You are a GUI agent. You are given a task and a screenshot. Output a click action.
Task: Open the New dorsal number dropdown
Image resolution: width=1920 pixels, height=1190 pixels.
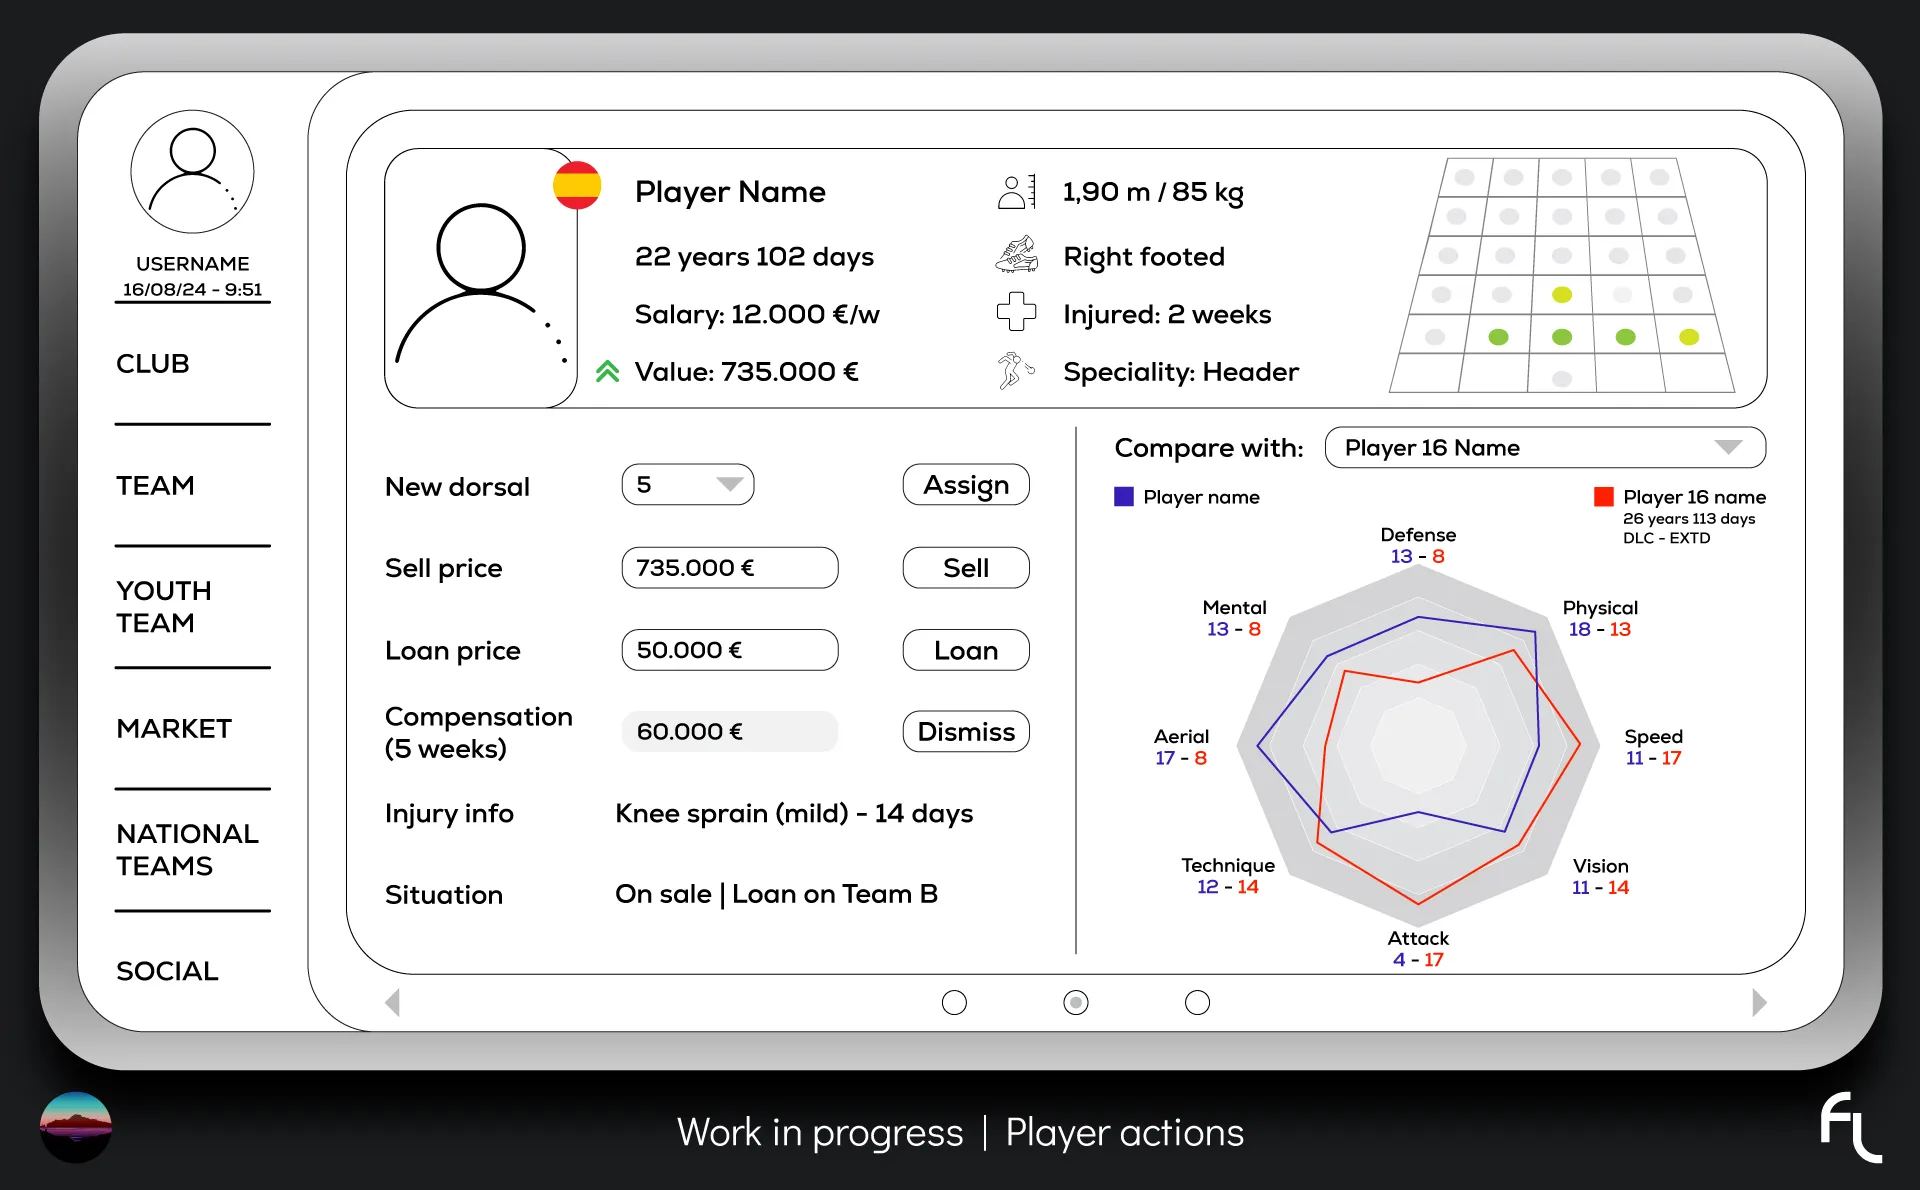tap(688, 485)
